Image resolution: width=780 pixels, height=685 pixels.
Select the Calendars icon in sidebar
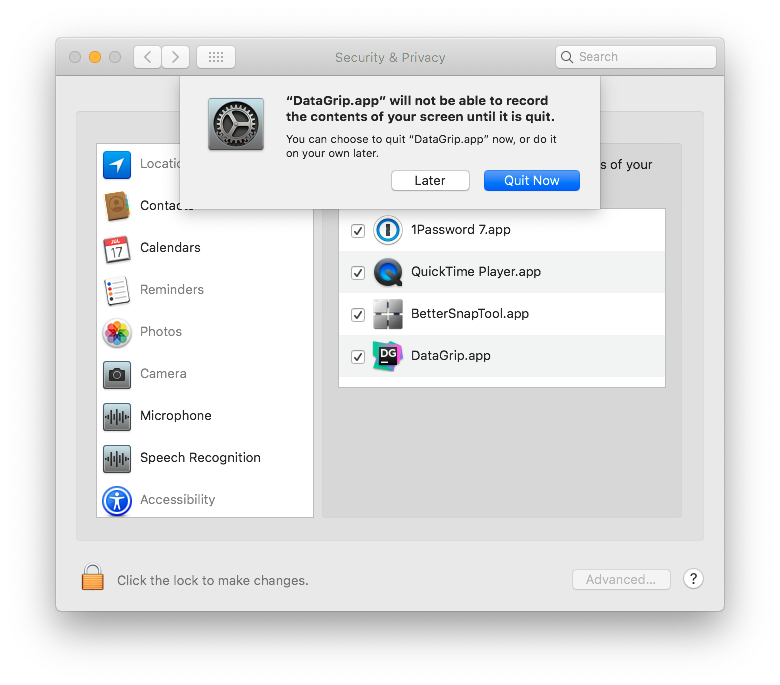coord(117,248)
